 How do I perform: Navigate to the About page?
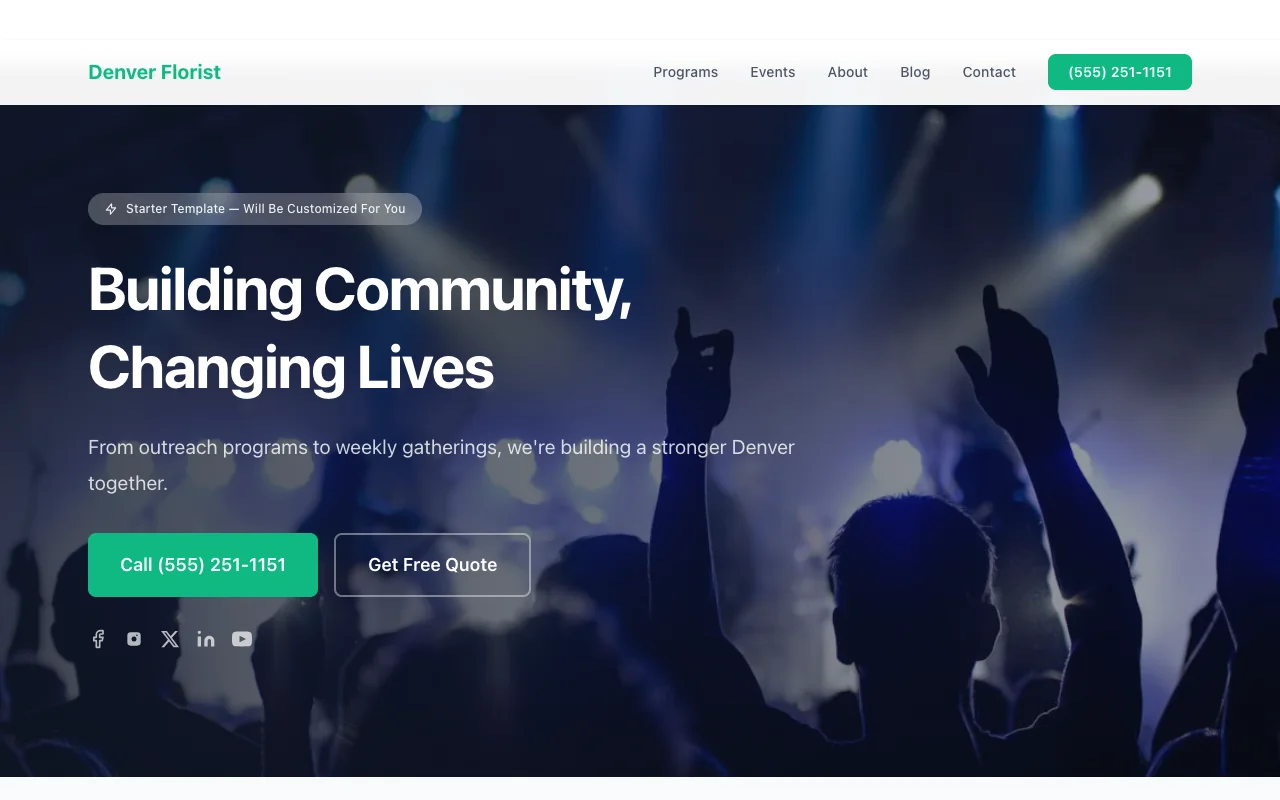pos(847,72)
